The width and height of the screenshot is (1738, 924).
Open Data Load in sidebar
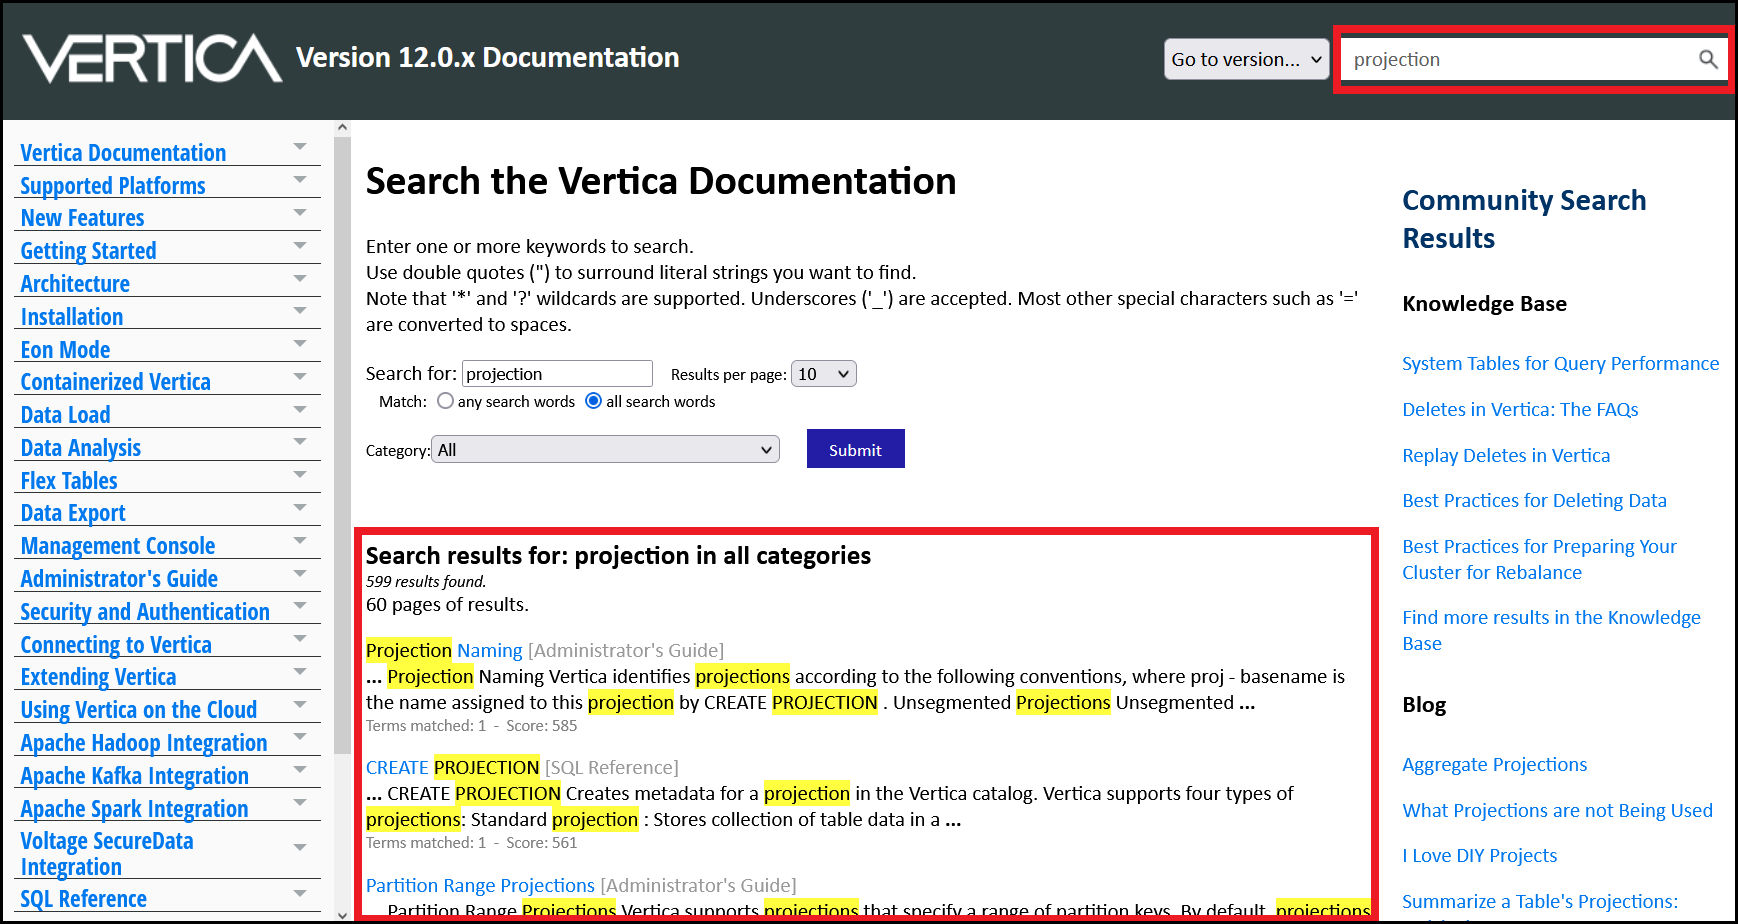click(x=65, y=415)
